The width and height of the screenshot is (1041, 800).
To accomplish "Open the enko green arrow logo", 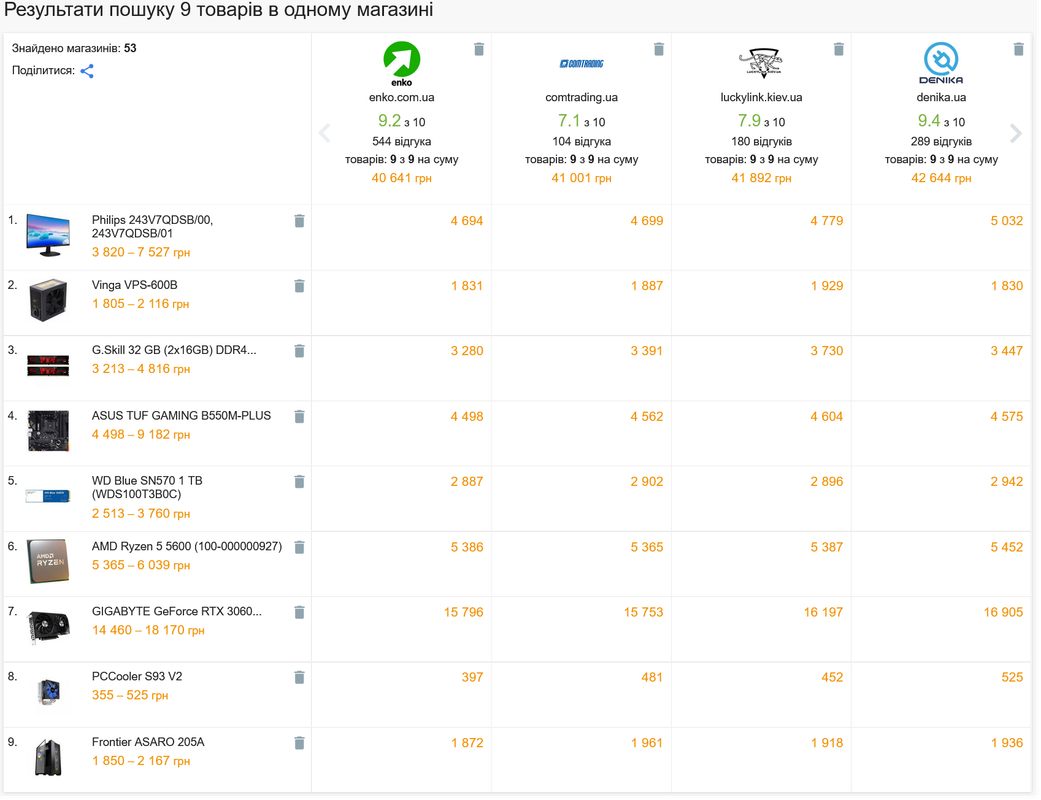I will pos(402,64).
